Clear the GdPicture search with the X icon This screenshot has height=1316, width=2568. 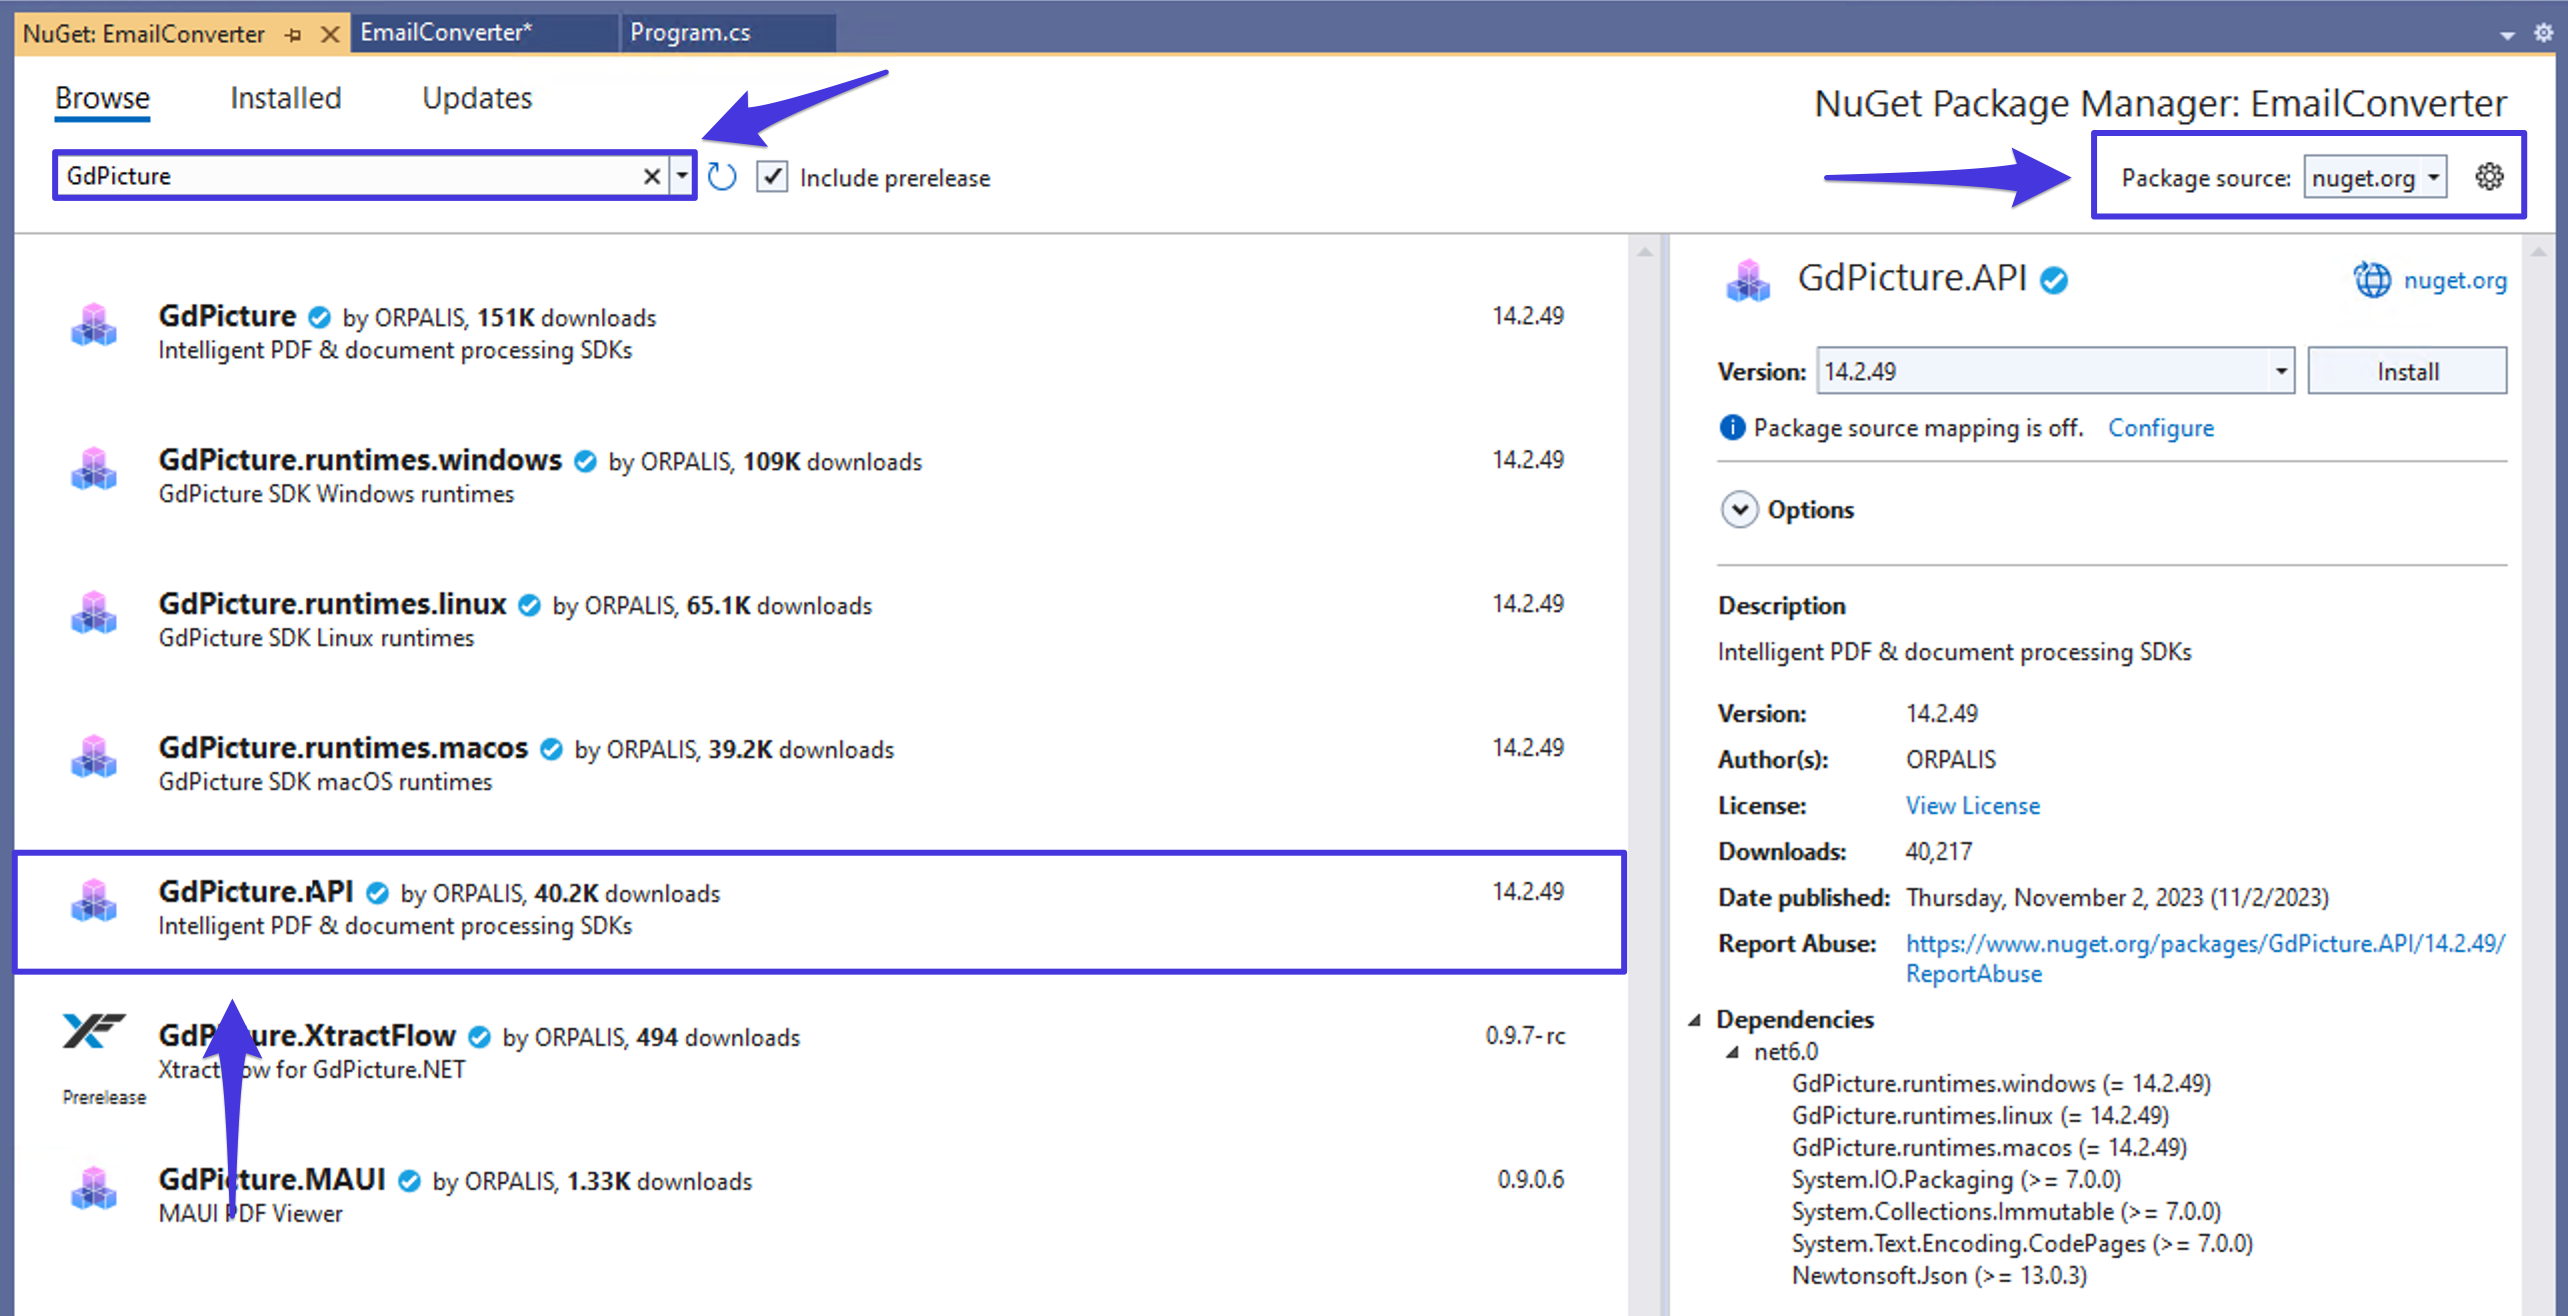(x=652, y=176)
